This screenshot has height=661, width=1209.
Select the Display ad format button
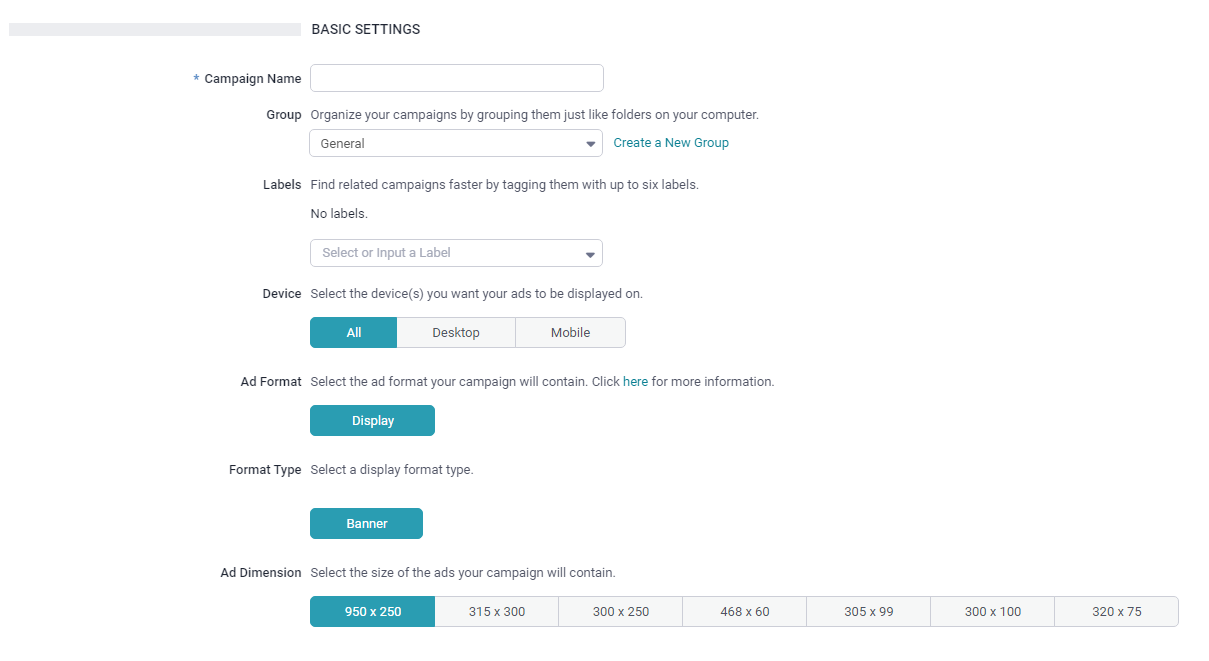point(373,421)
